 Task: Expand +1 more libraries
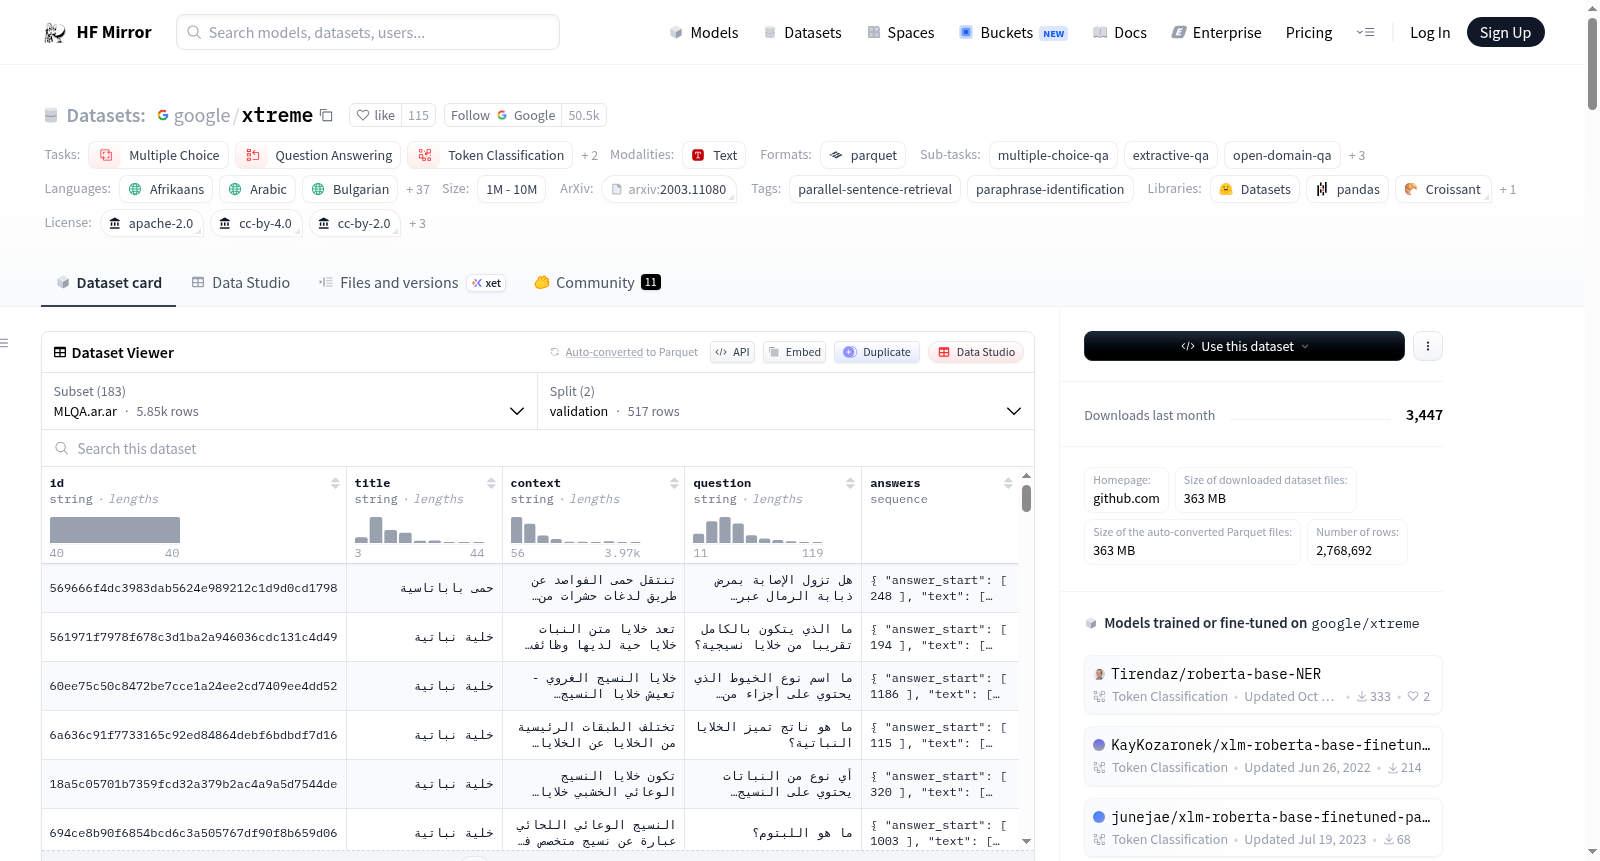click(x=1508, y=189)
